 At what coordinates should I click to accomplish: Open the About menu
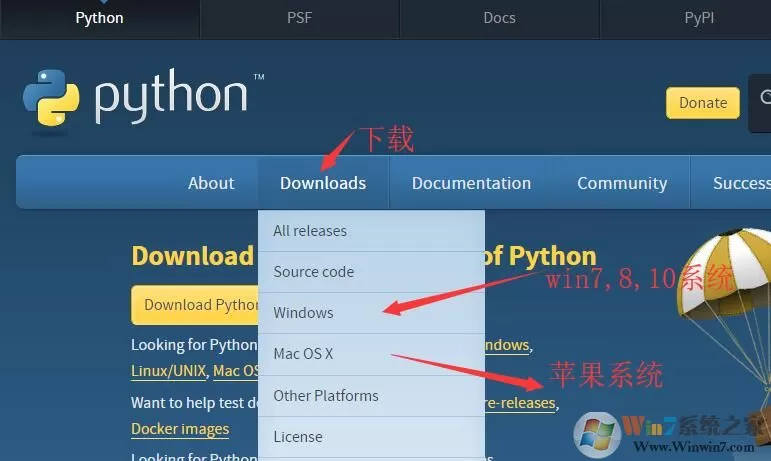[211, 183]
